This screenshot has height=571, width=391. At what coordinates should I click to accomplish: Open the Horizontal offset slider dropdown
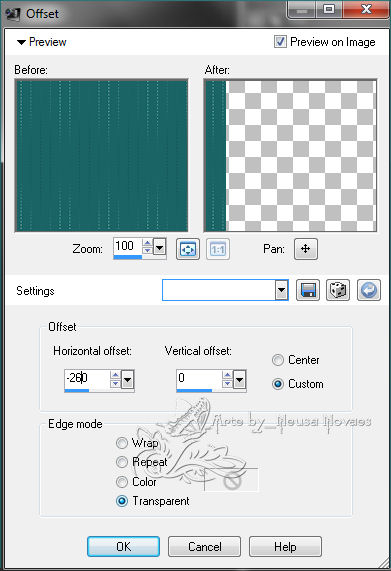coord(127,380)
